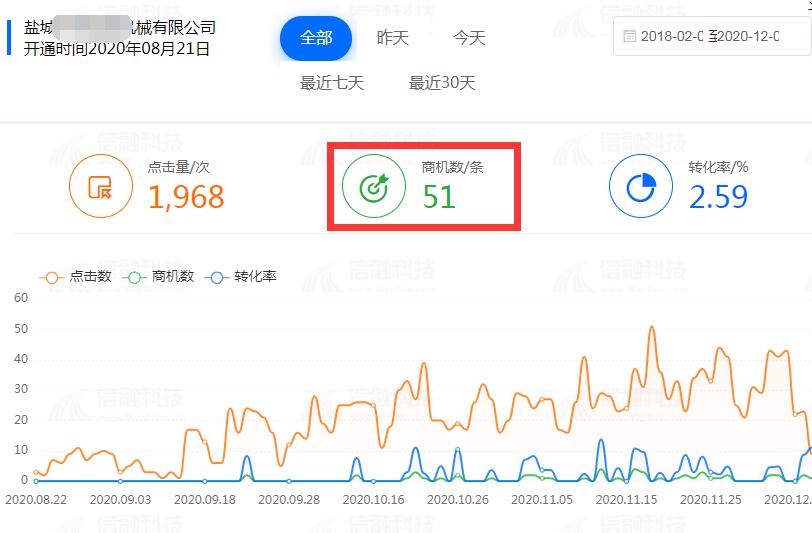The image size is (812, 533).
Task: Click the highest orange peak on chart
Action: 652,327
